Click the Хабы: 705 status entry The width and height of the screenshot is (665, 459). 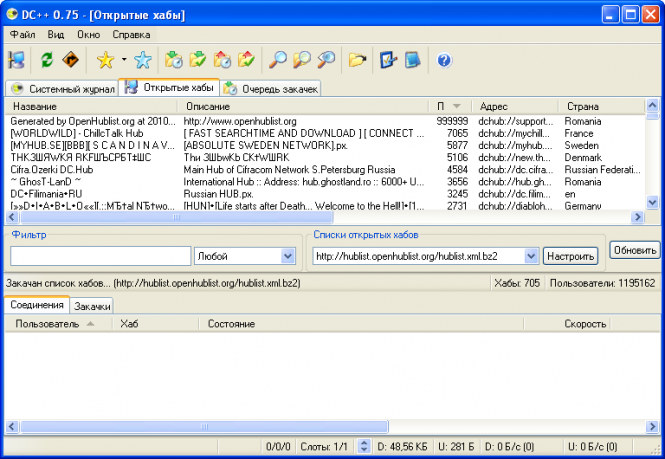click(517, 283)
